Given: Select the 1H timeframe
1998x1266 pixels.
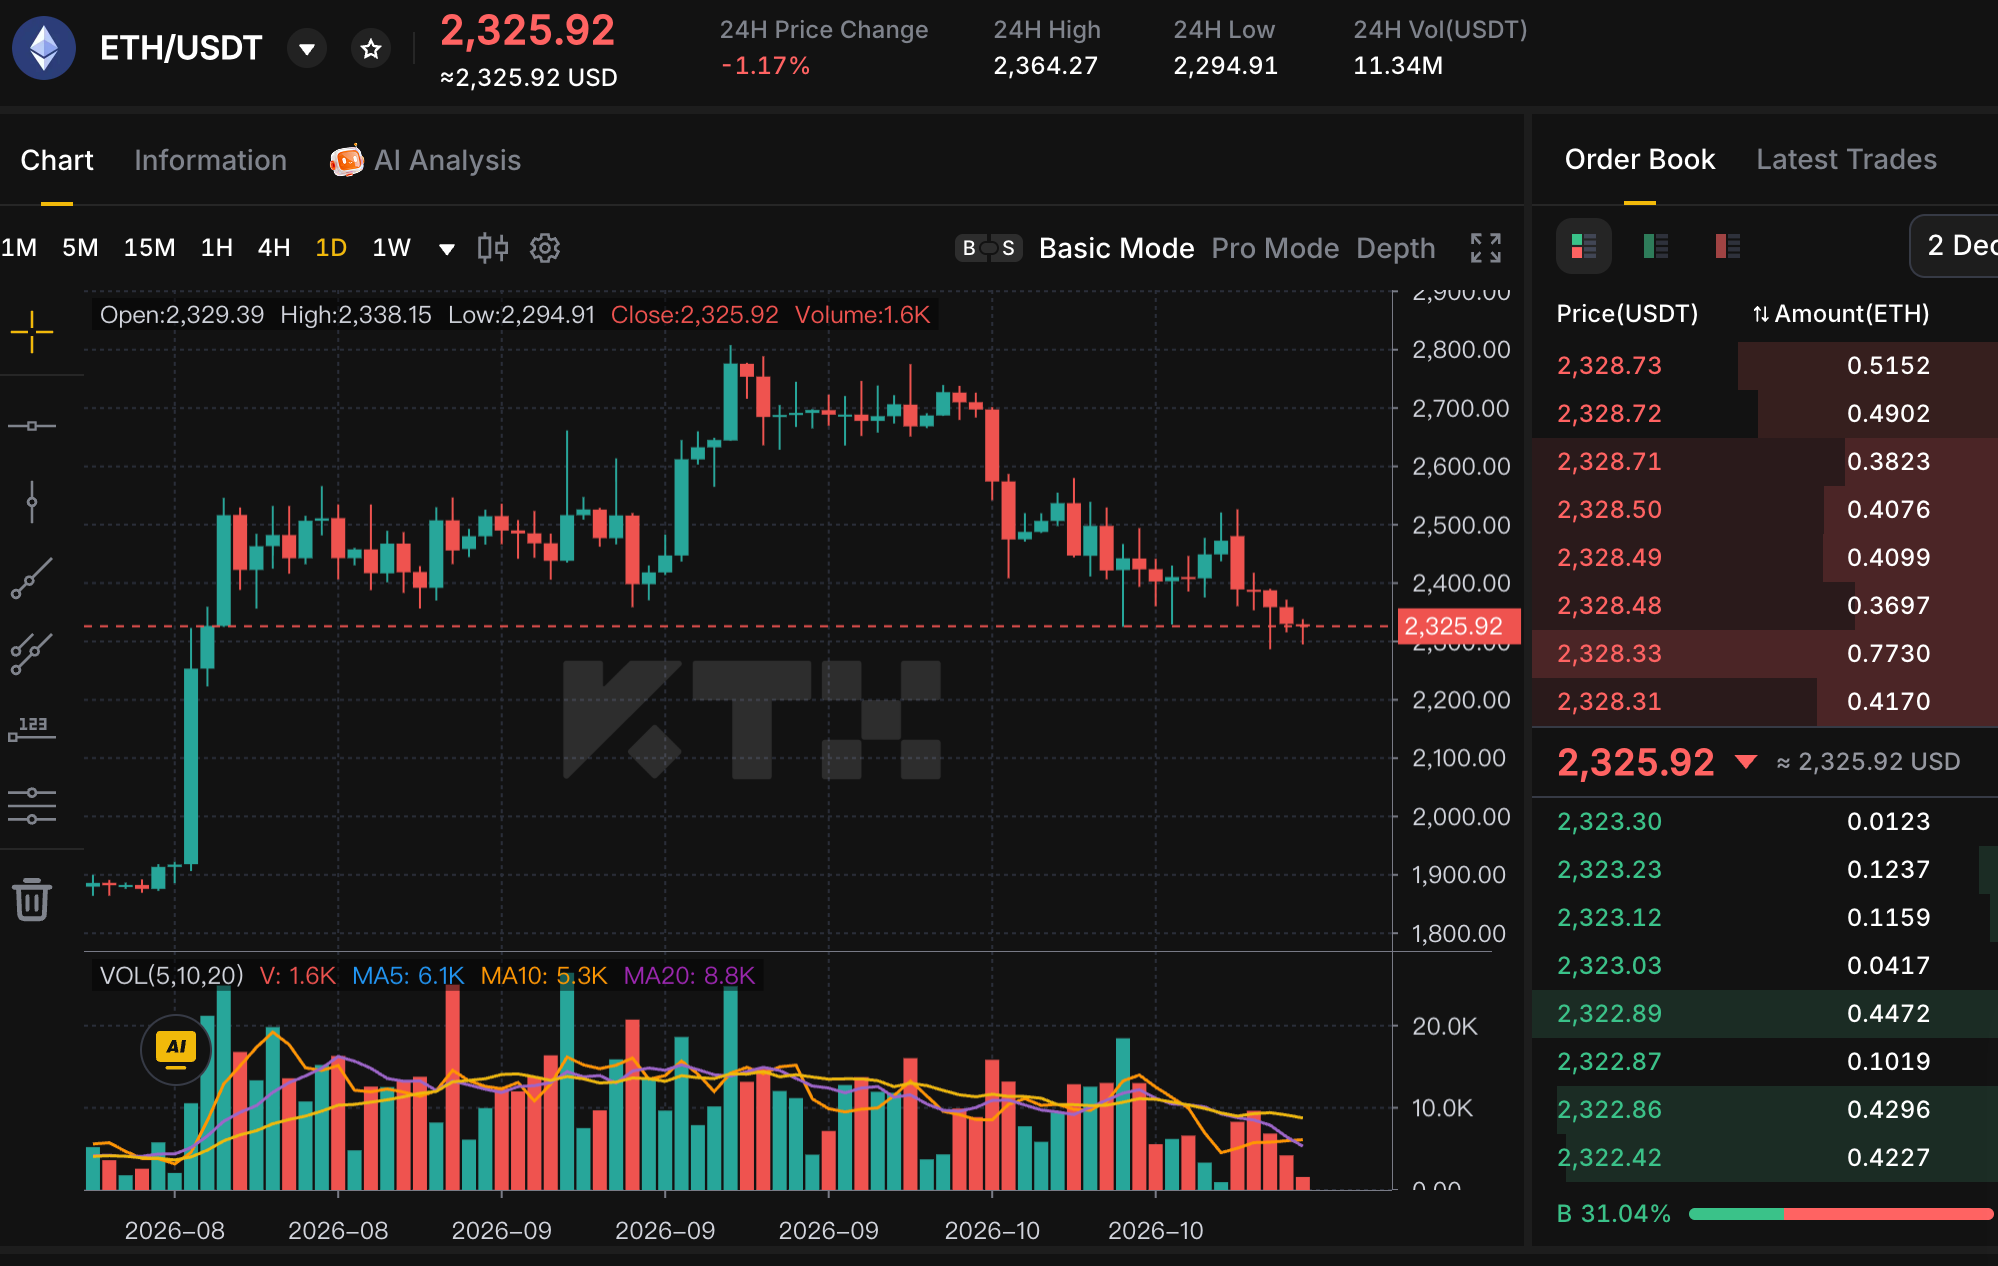Looking at the screenshot, I should pos(216,247).
